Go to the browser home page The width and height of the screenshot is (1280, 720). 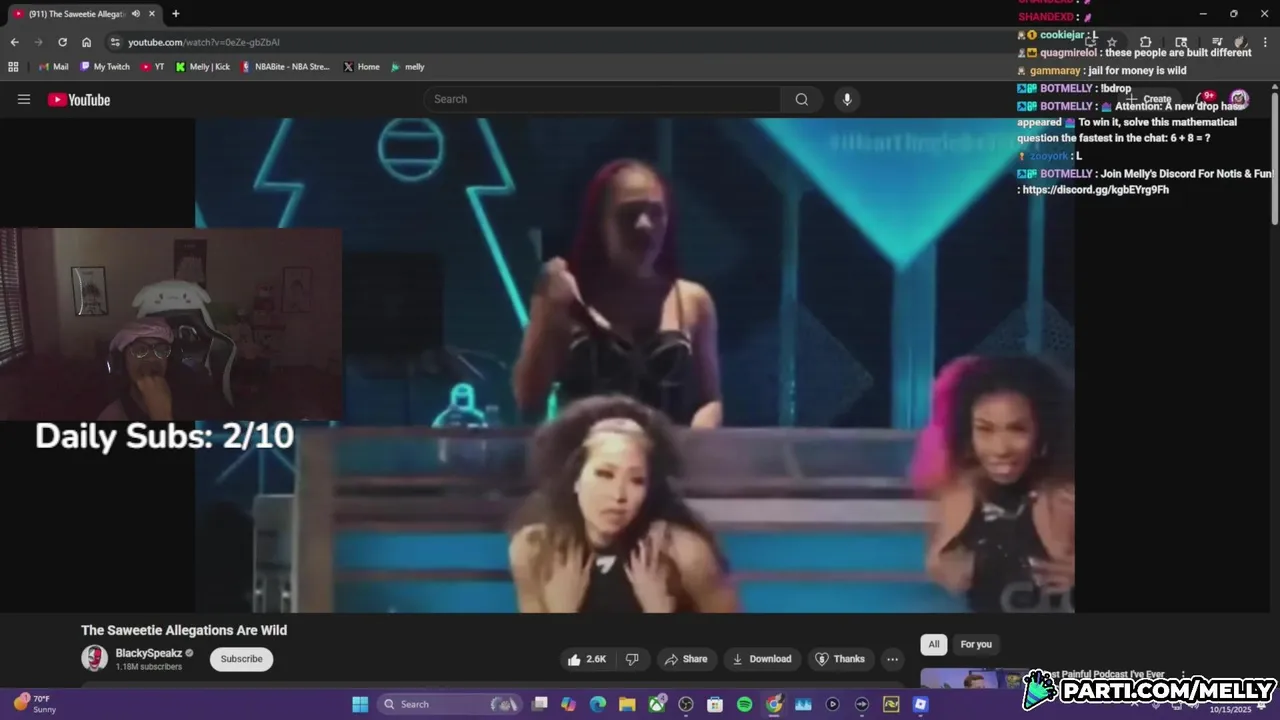tap(87, 42)
